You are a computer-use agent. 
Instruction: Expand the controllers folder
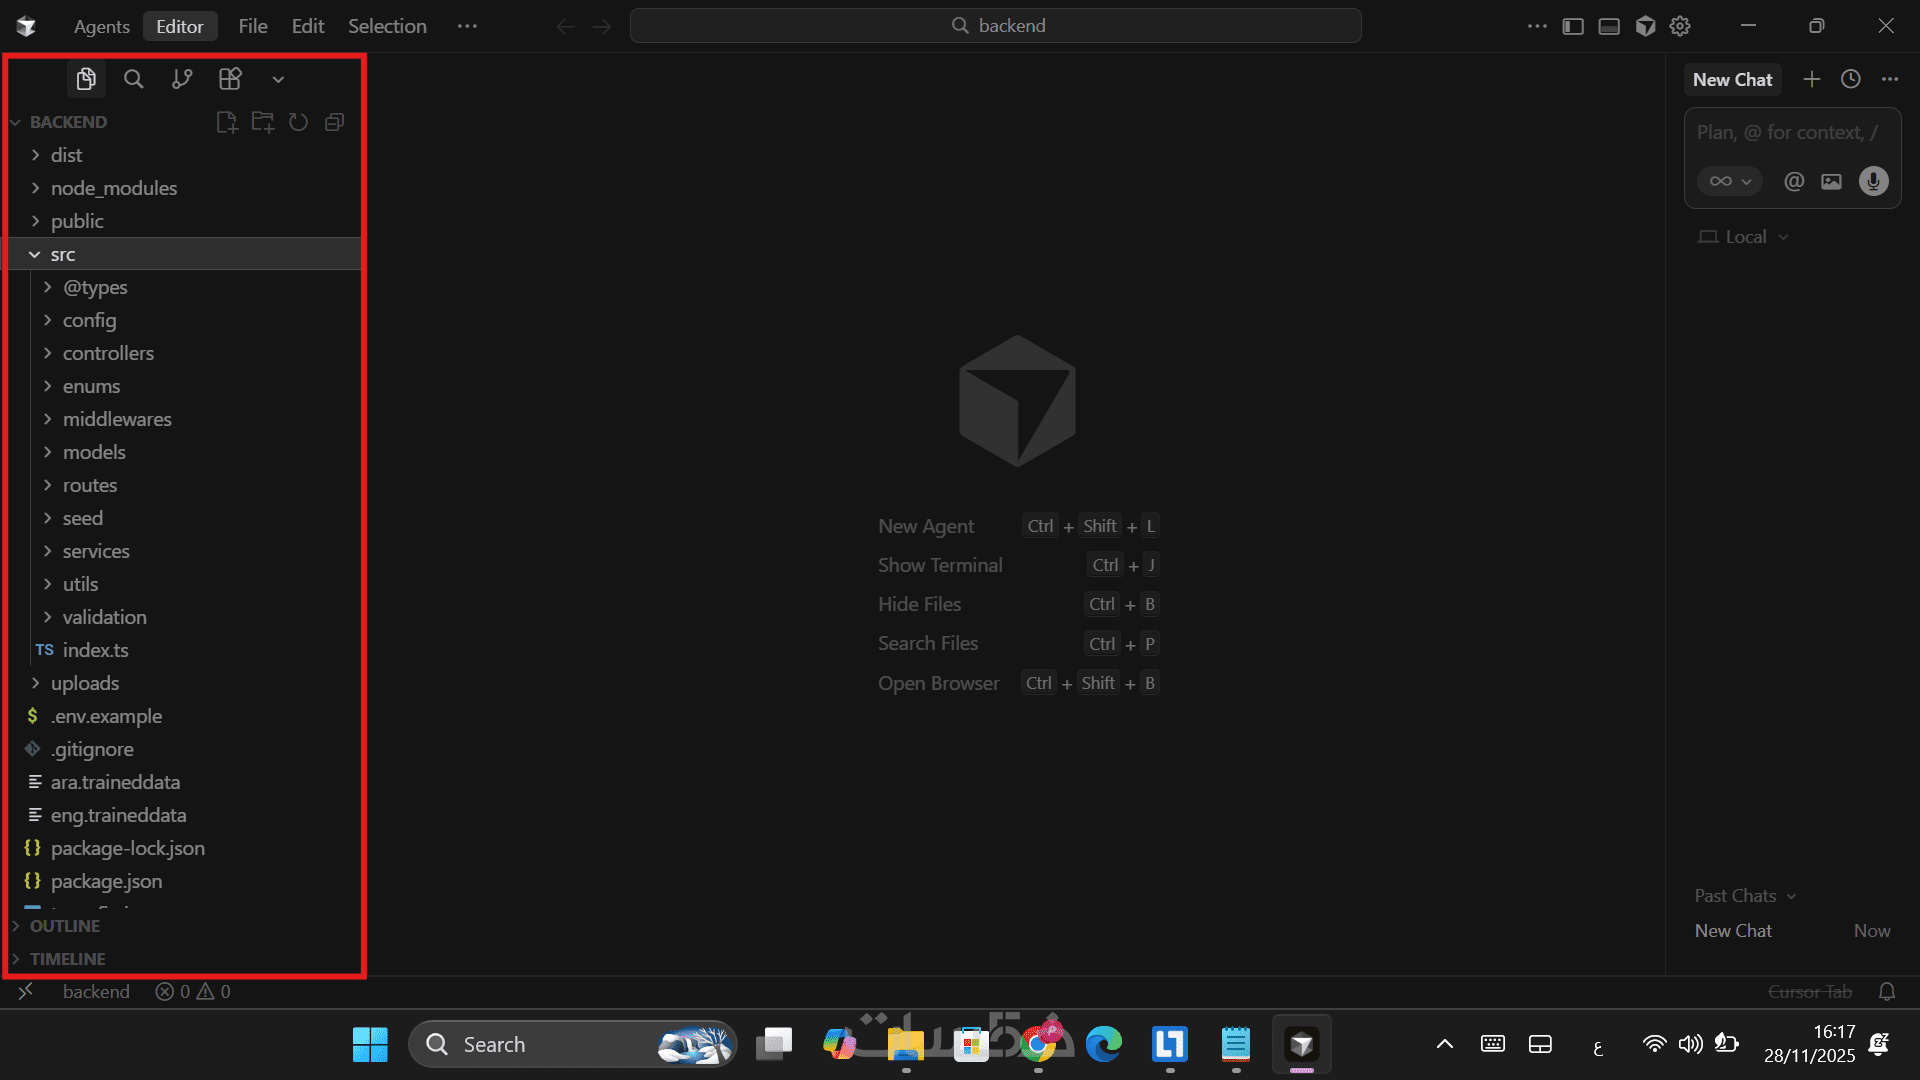tap(108, 353)
